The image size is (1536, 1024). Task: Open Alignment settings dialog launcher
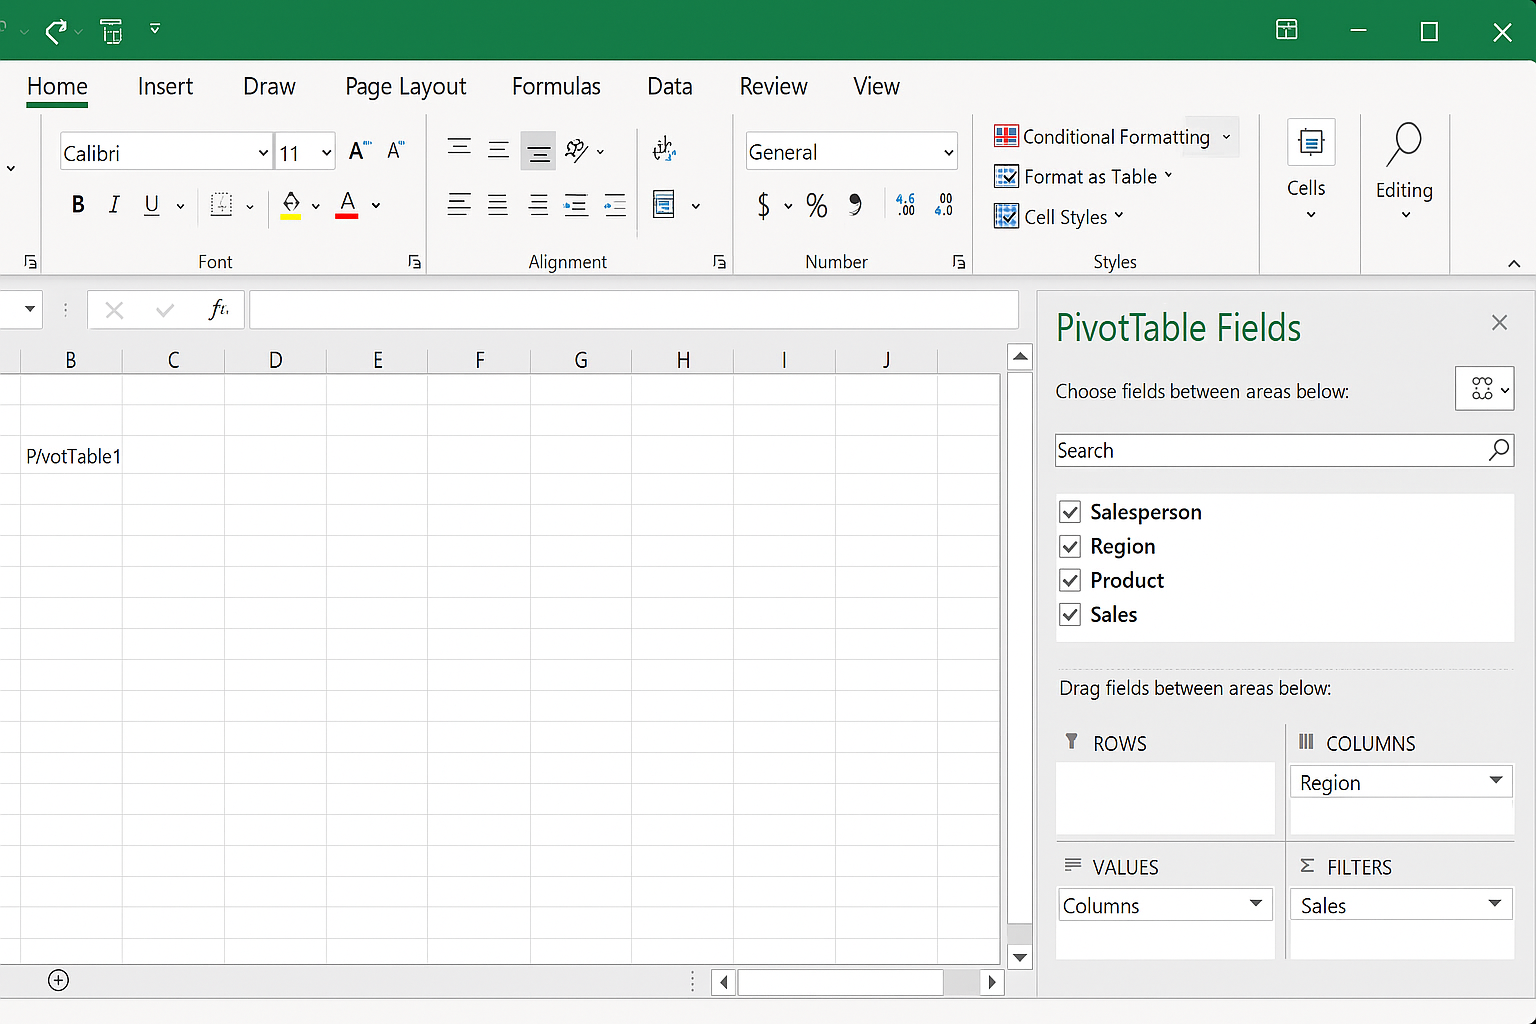[x=719, y=262]
